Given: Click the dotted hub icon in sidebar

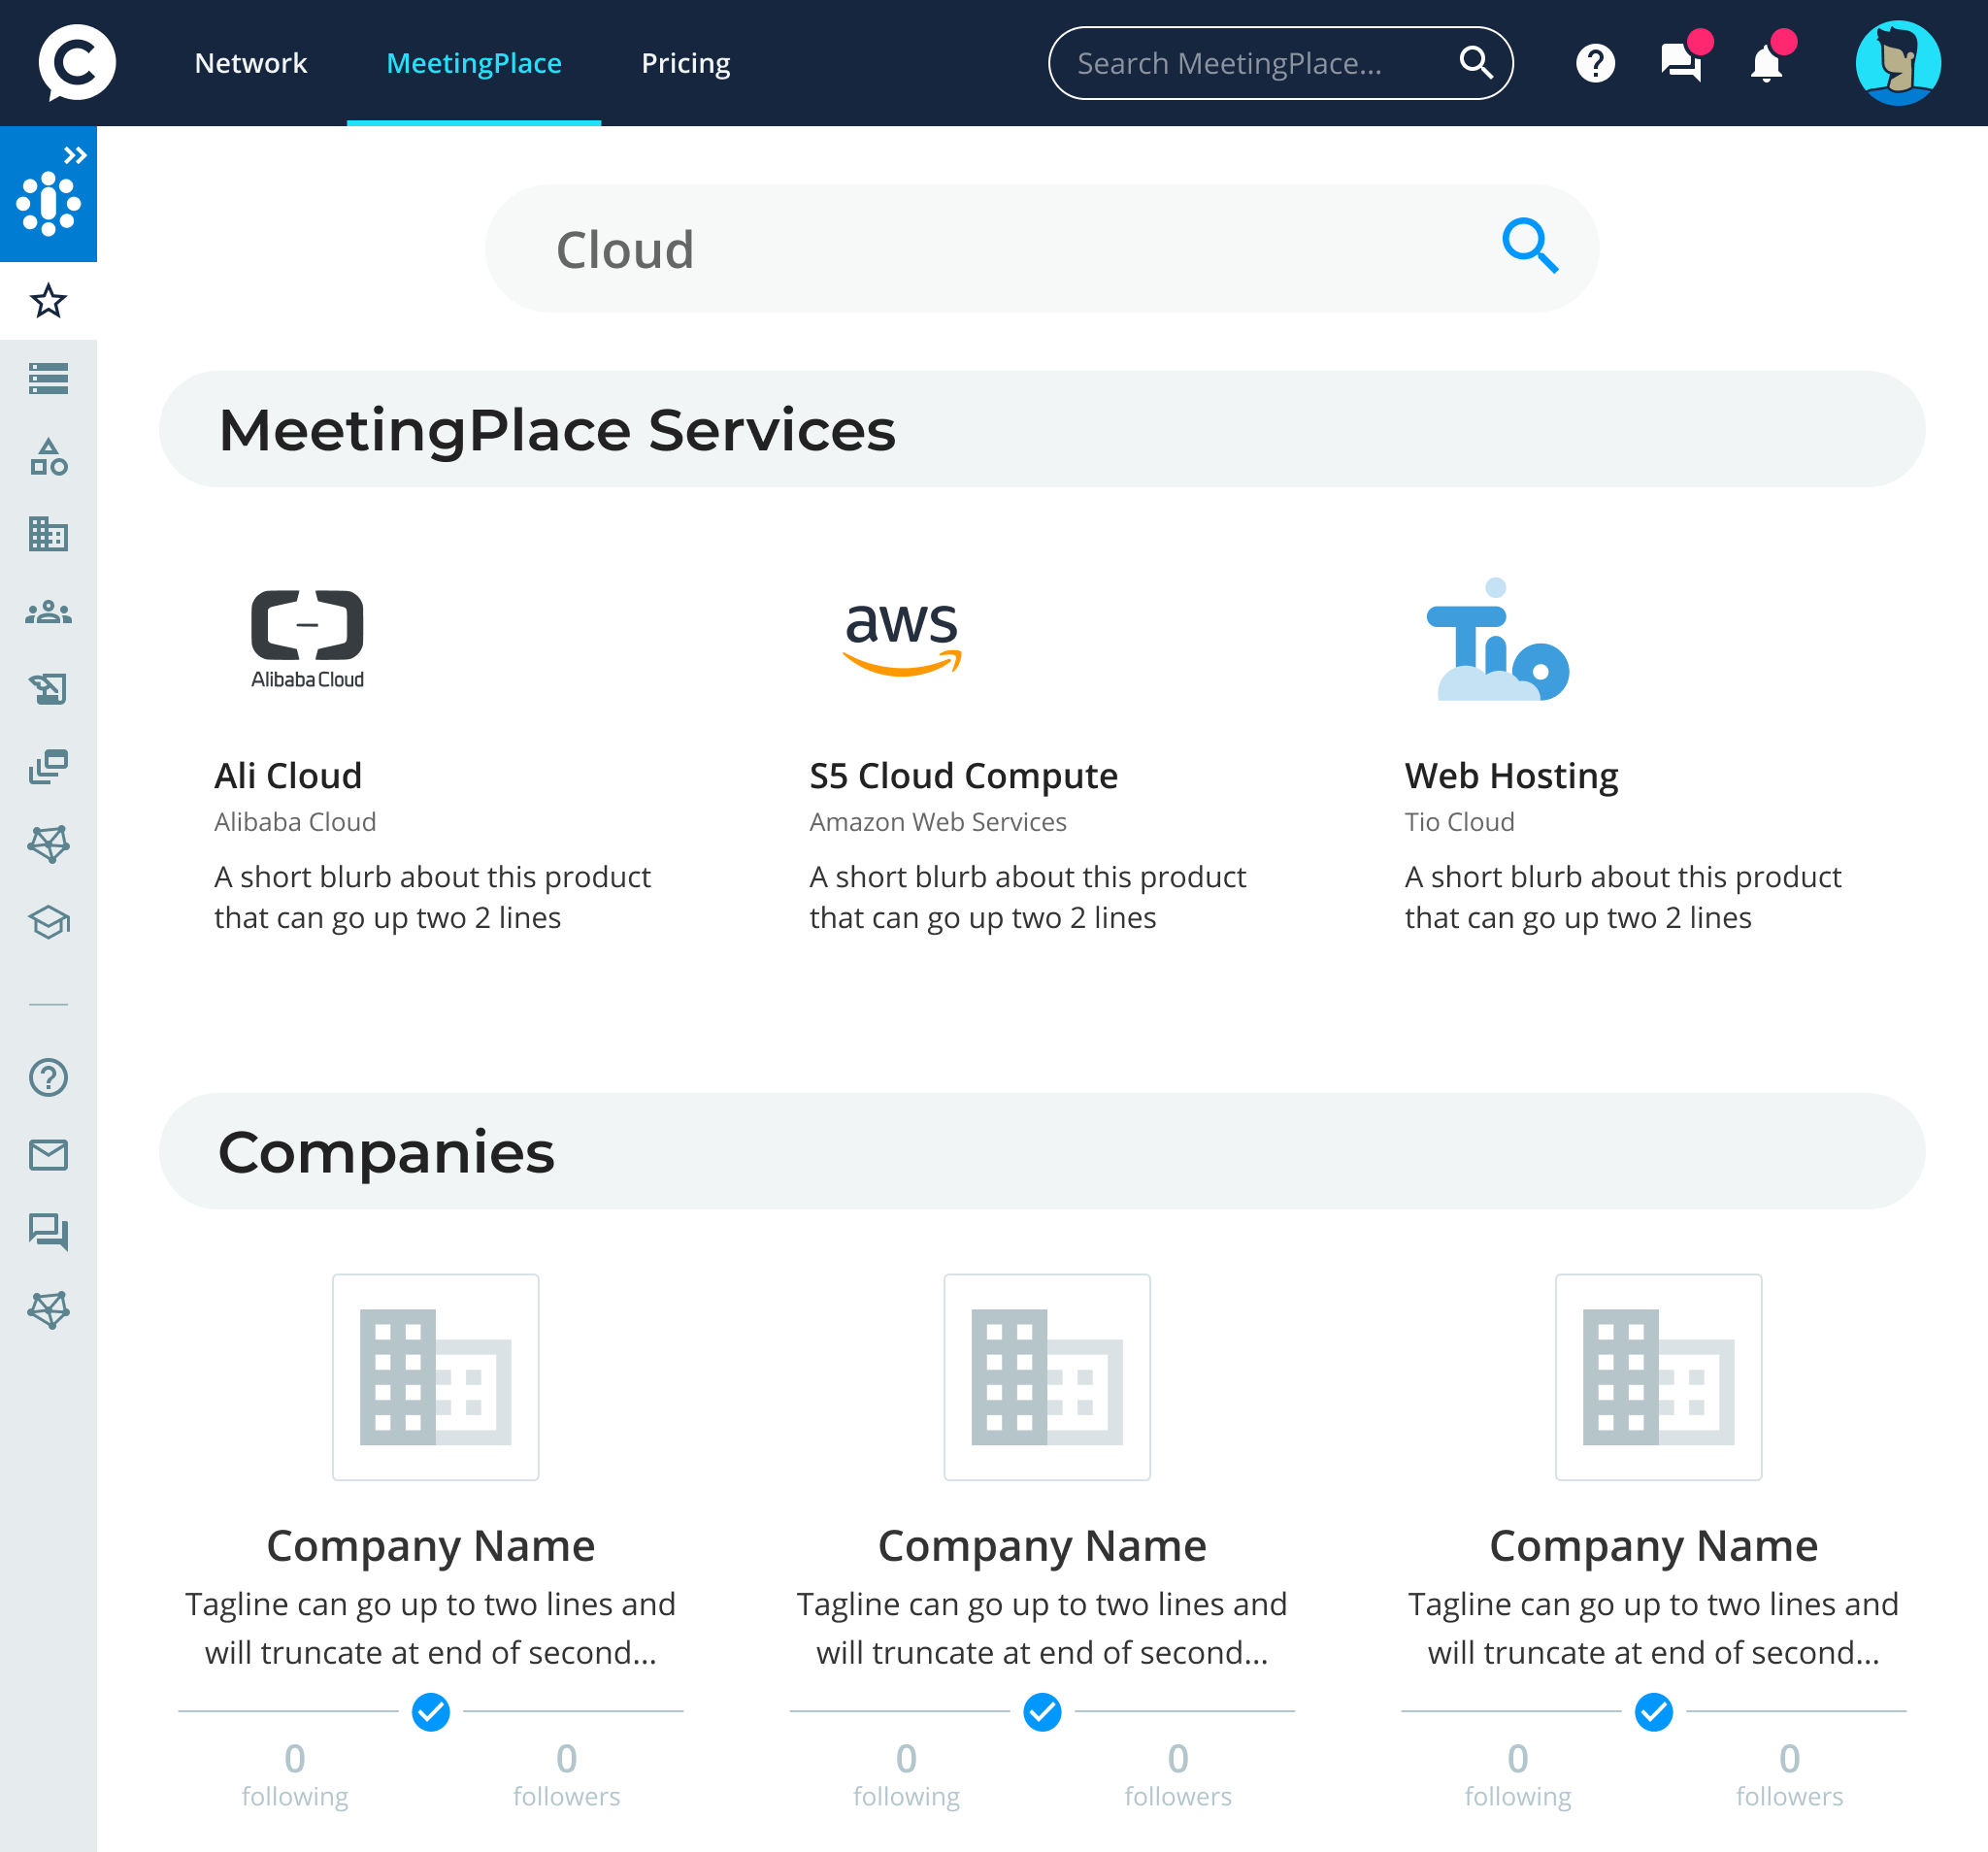Looking at the screenshot, I should 48,204.
